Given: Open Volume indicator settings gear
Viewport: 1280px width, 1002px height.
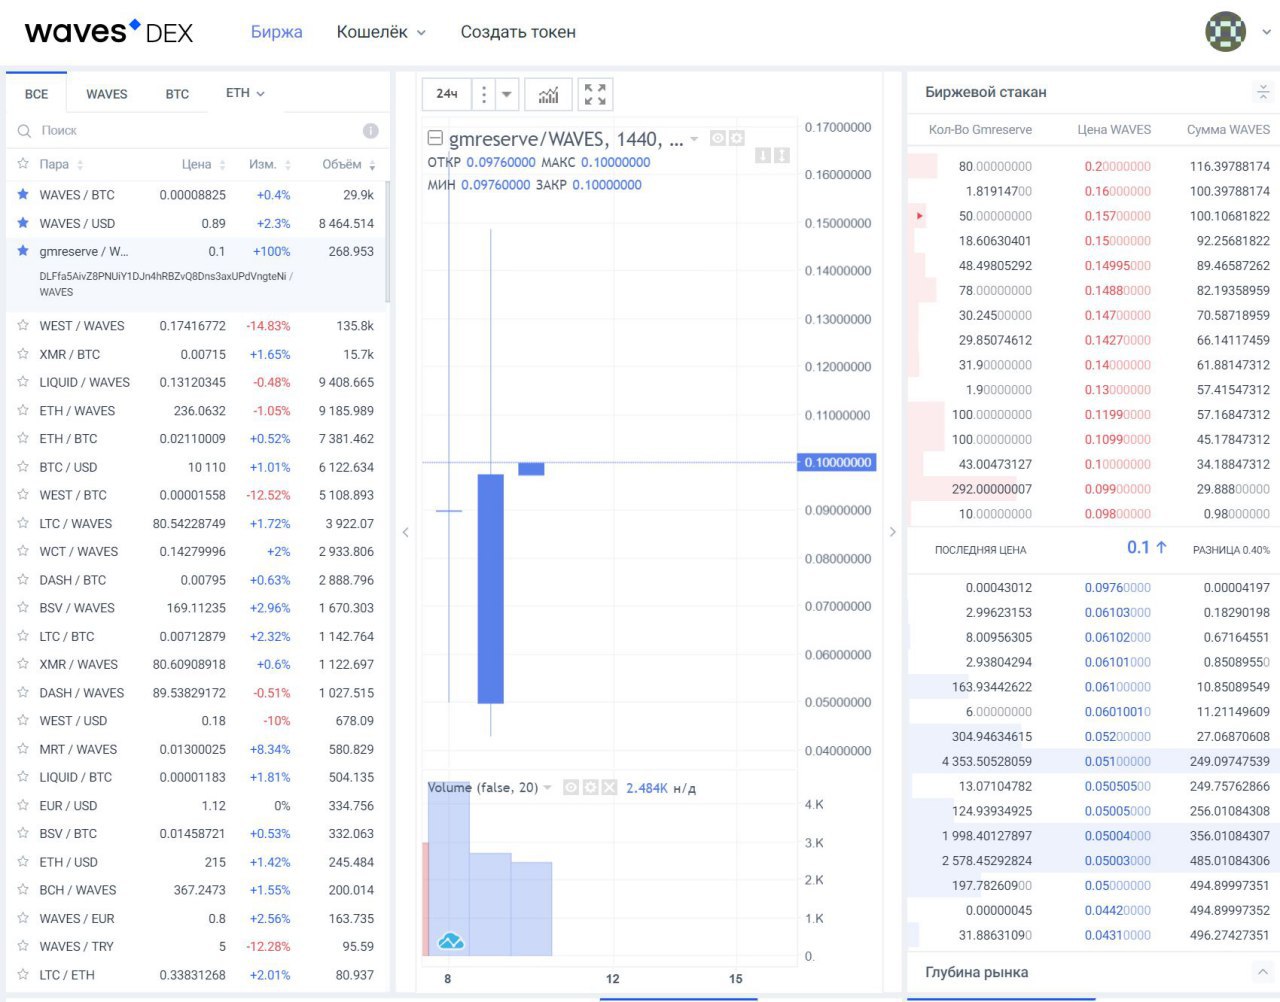Looking at the screenshot, I should pyautogui.click(x=590, y=788).
